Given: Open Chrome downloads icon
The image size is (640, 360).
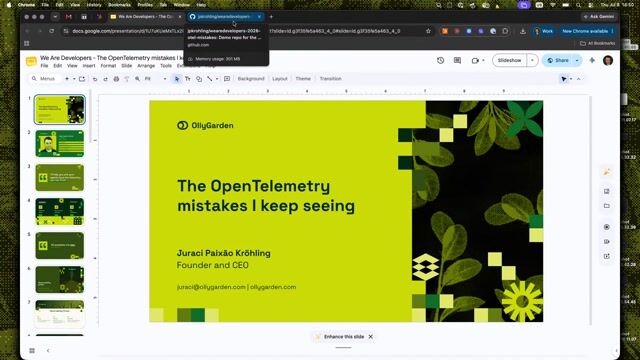Looking at the screenshot, I should pos(522,31).
